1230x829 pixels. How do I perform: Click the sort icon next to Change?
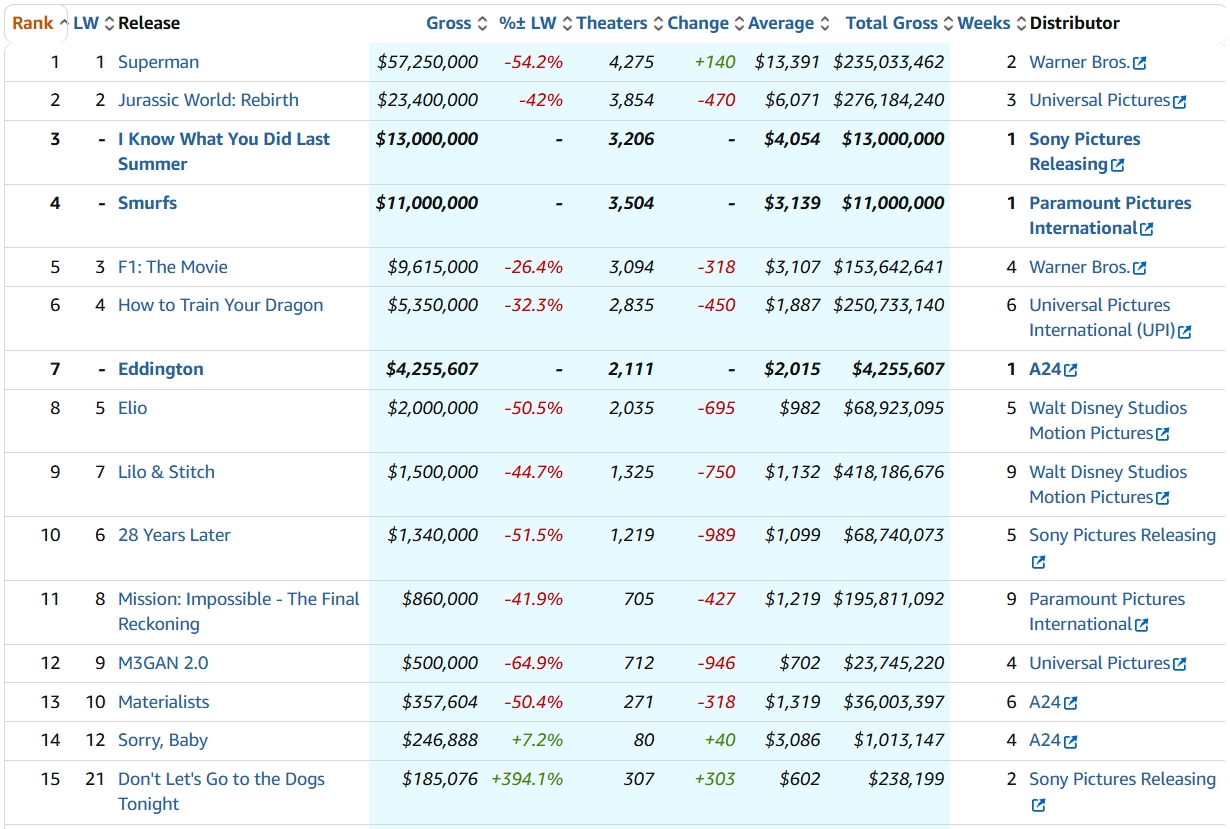tap(740, 23)
